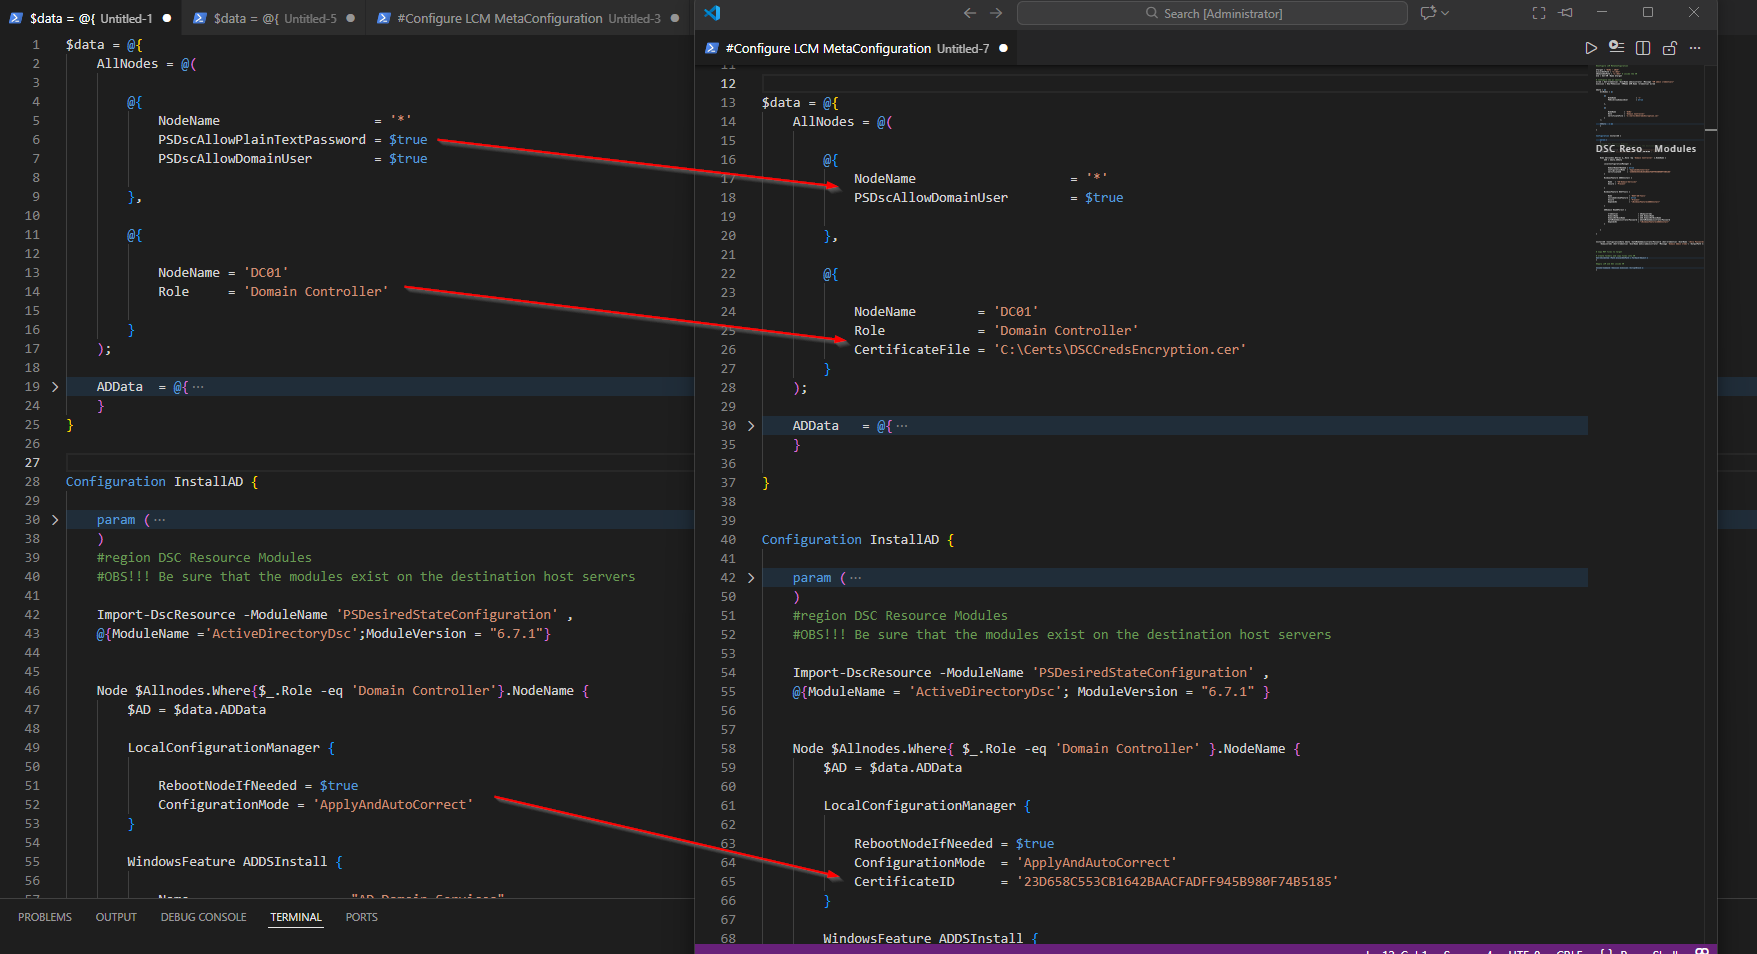Close the Untitled-7 tab via unsaved dot

[1003, 48]
